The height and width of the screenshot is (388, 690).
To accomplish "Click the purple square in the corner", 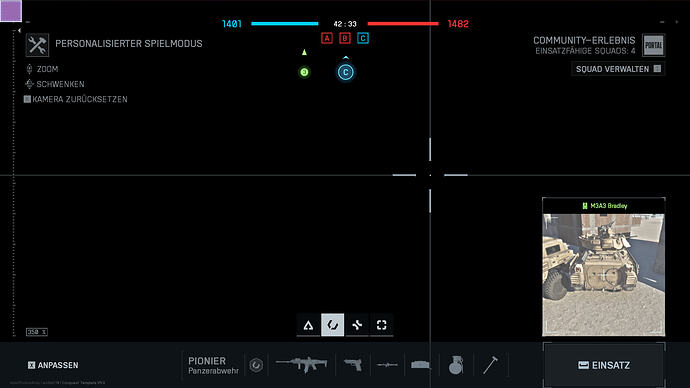I will click(11, 11).
